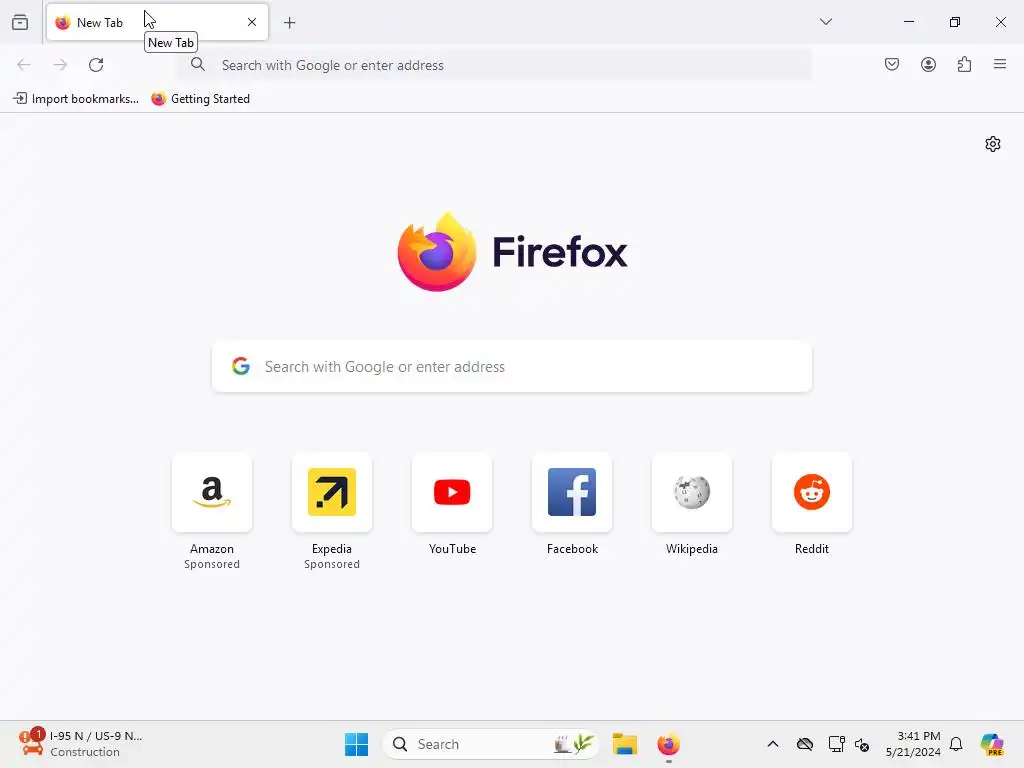Screen dimensions: 1024x768
Task: Open File Explorer from taskbar
Action: [x=624, y=744]
